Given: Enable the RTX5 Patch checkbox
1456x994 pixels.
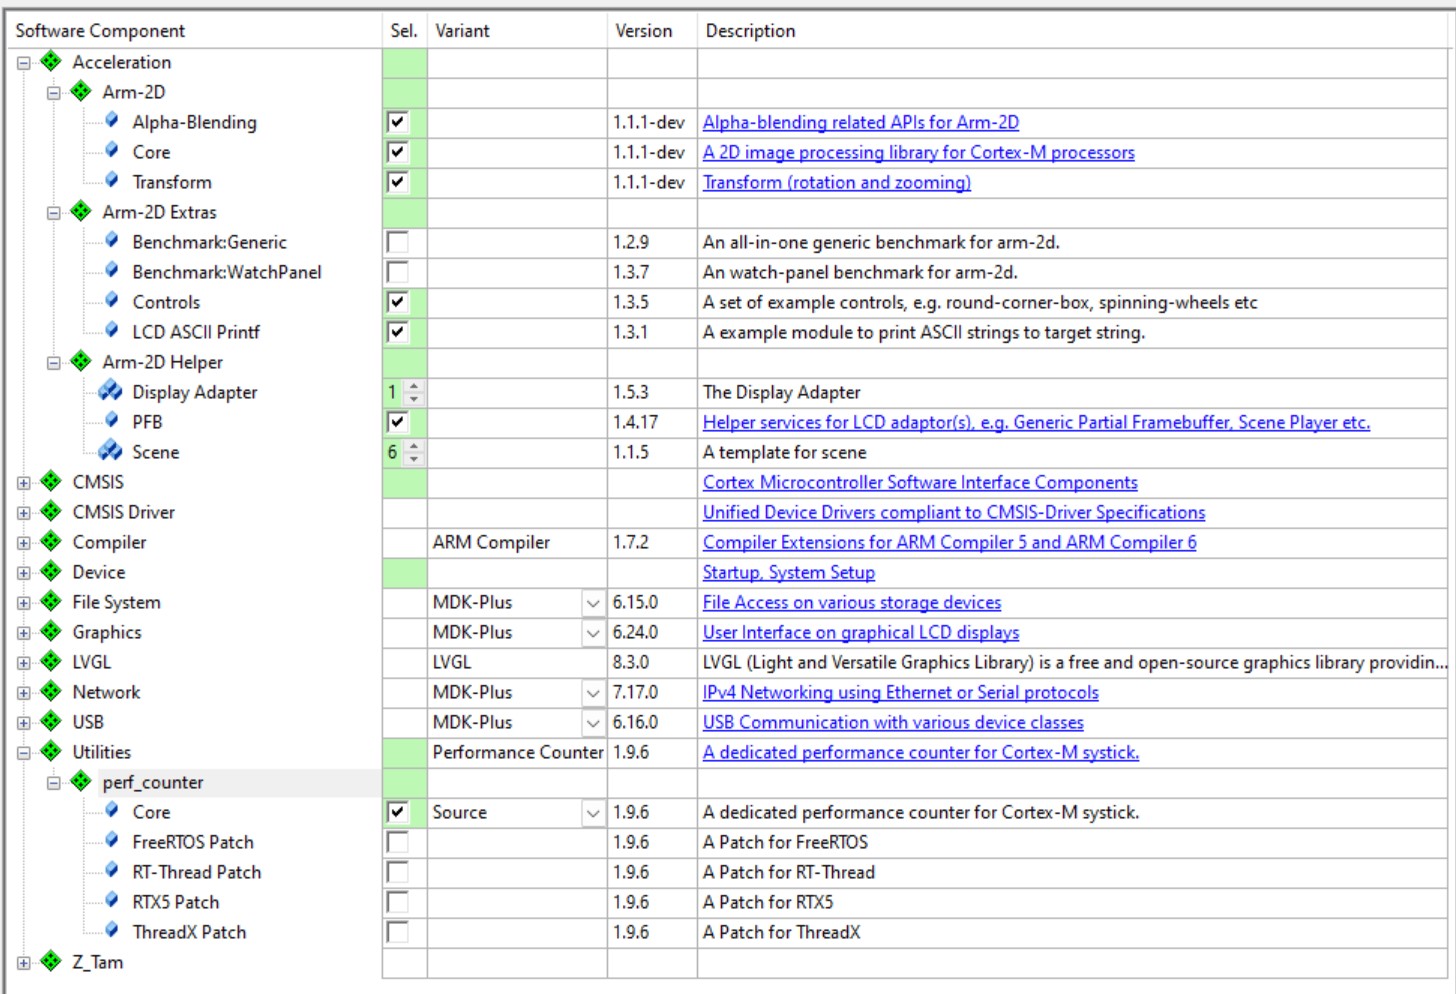Looking at the screenshot, I should pos(397,902).
